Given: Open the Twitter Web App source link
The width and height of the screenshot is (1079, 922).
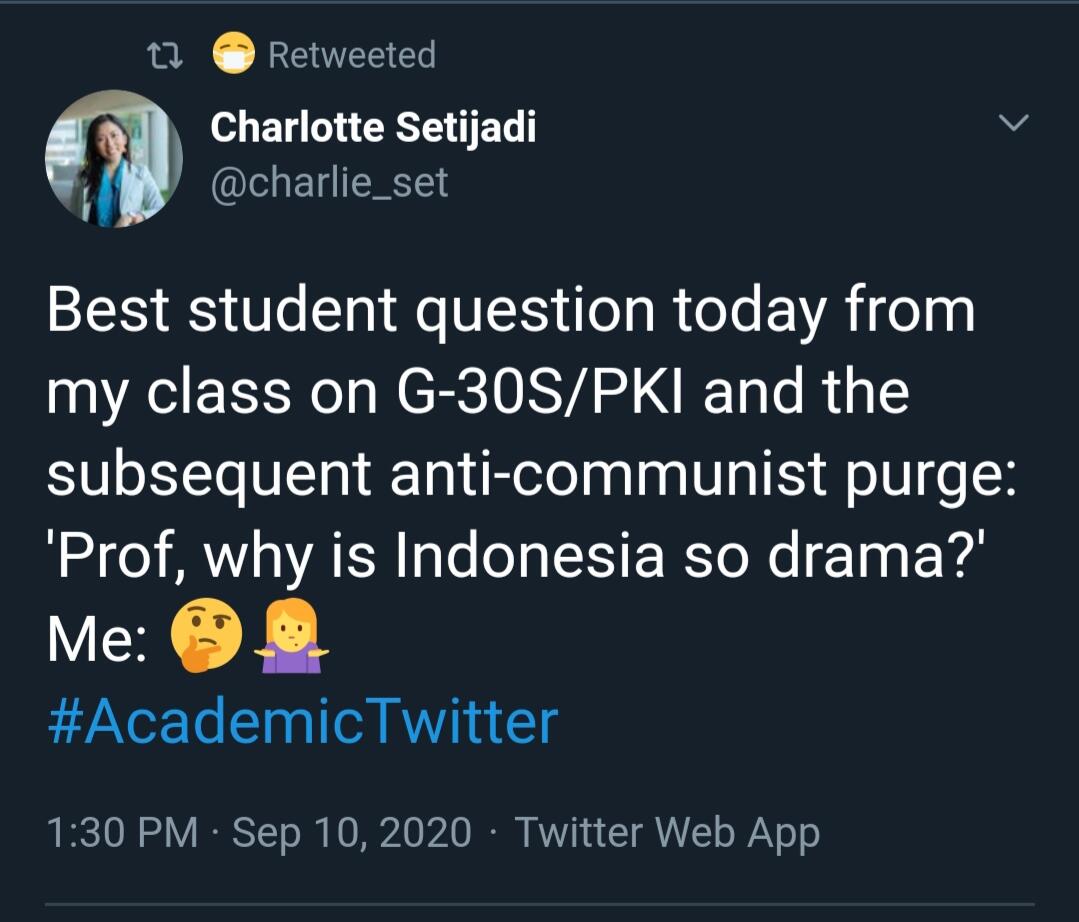Looking at the screenshot, I should tap(667, 832).
